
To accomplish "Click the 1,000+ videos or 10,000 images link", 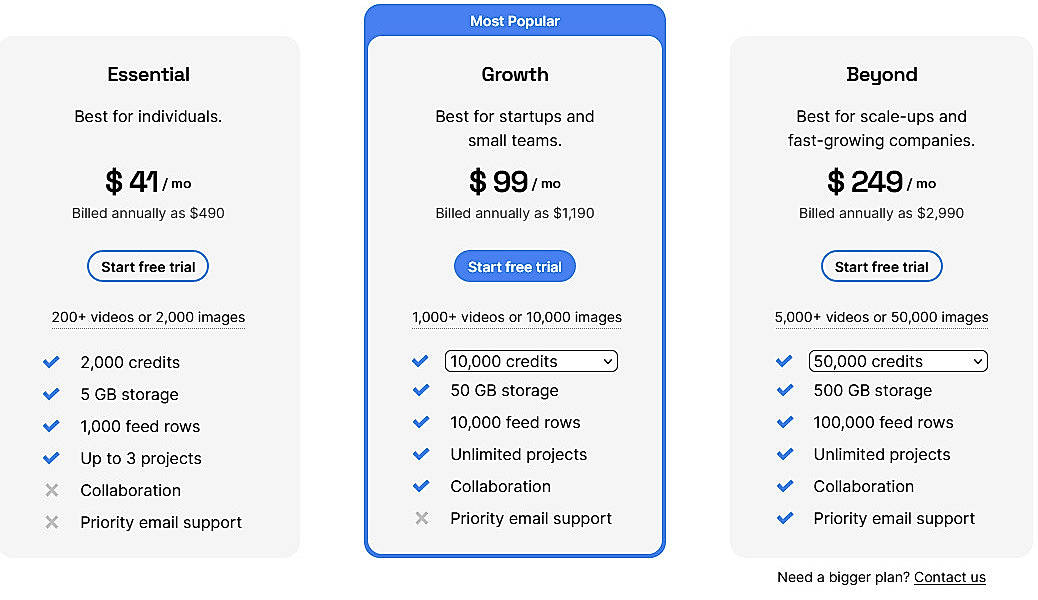I will click(515, 317).
